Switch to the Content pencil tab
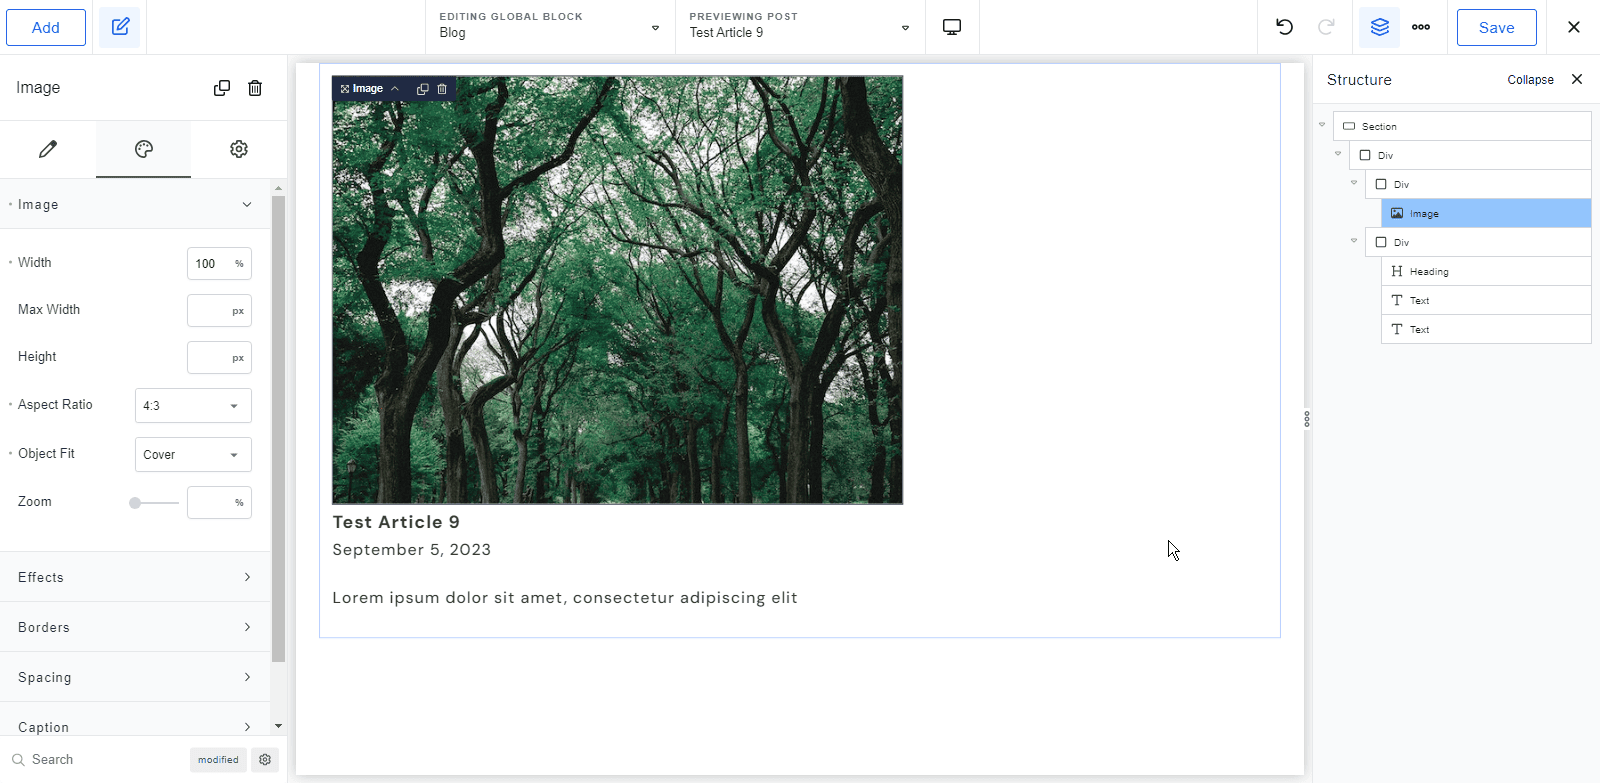This screenshot has height=783, width=1600. (47, 149)
